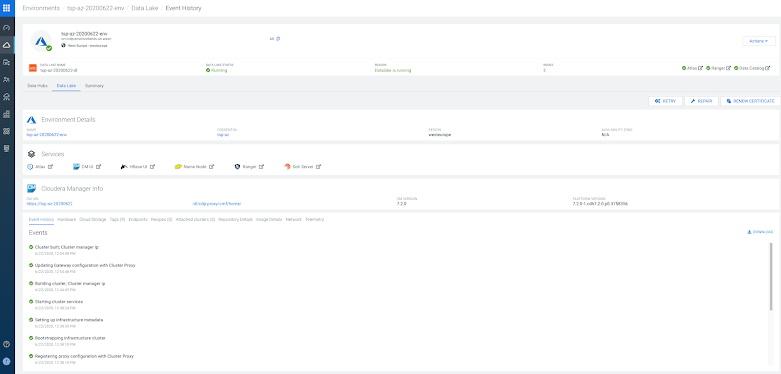
Task: Open the Name Node service icon
Action: [178, 167]
